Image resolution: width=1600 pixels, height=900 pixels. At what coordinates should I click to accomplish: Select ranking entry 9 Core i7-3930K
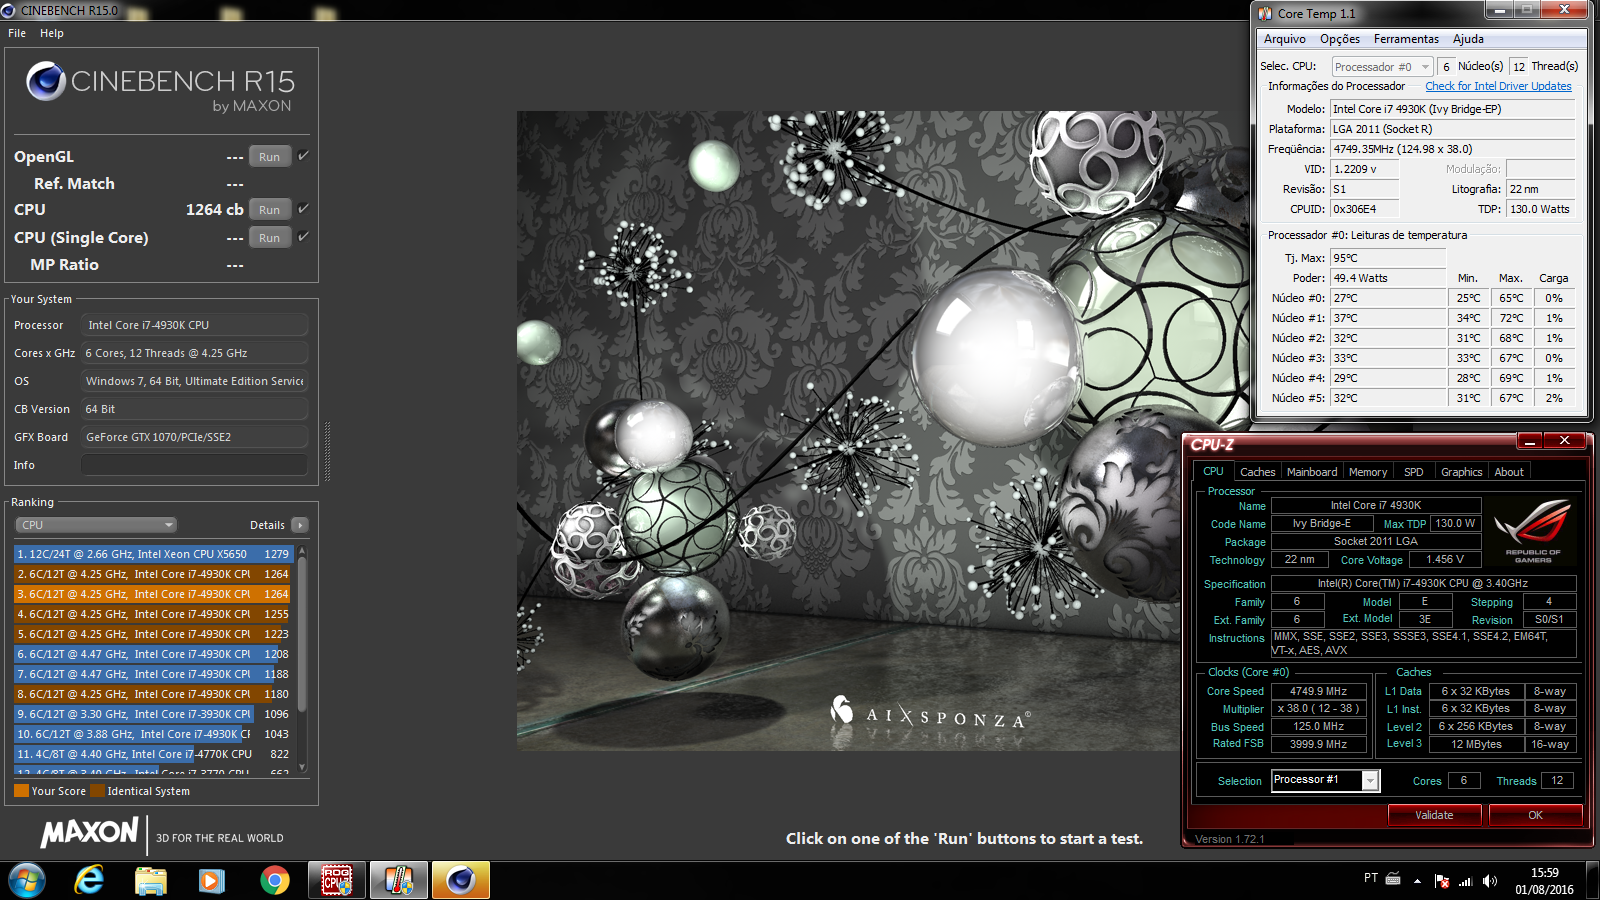153,714
